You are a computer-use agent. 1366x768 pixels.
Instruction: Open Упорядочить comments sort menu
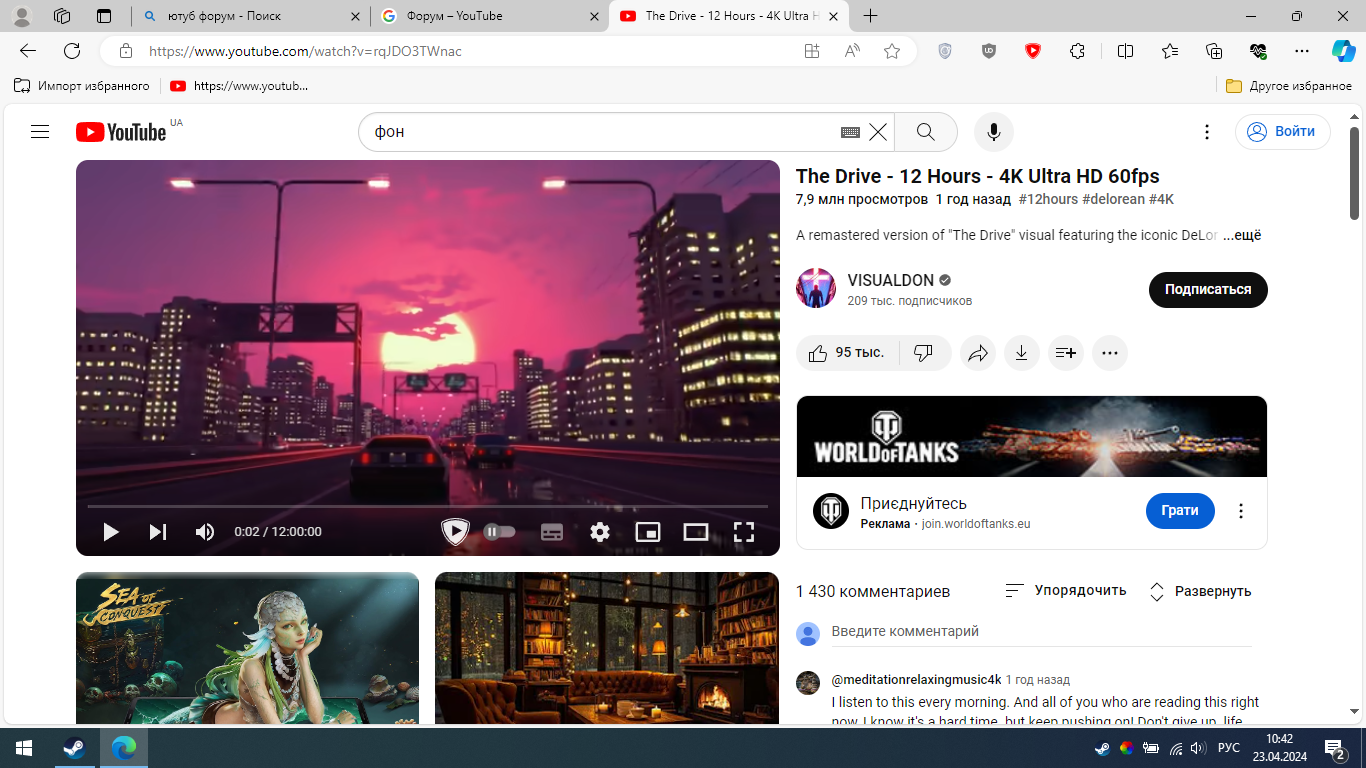point(1066,590)
